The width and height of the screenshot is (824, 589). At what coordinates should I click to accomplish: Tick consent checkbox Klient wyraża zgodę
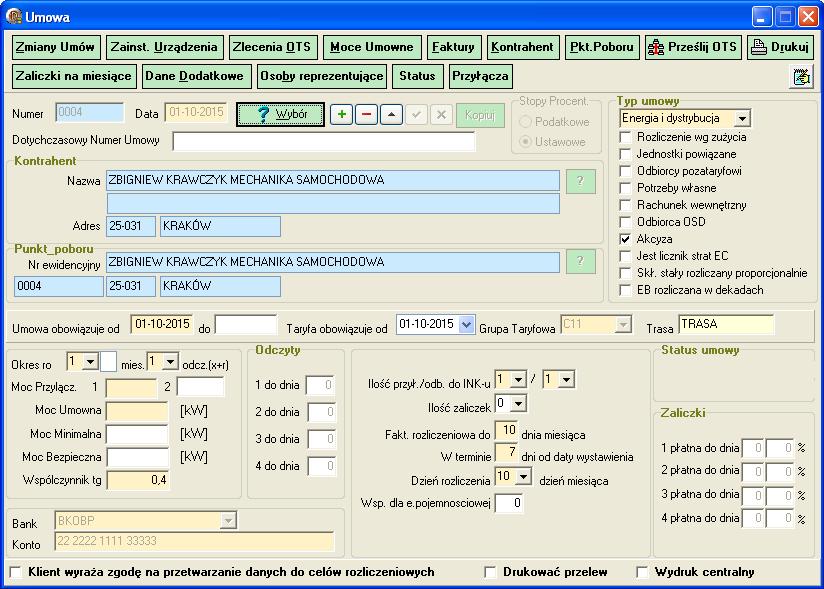(16, 572)
